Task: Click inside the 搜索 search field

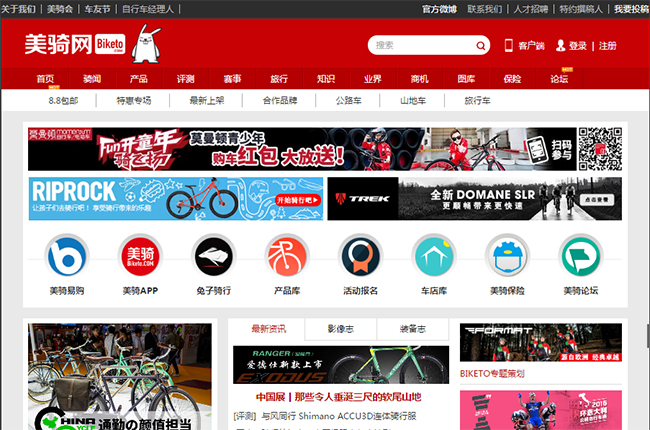Action: tap(420, 46)
